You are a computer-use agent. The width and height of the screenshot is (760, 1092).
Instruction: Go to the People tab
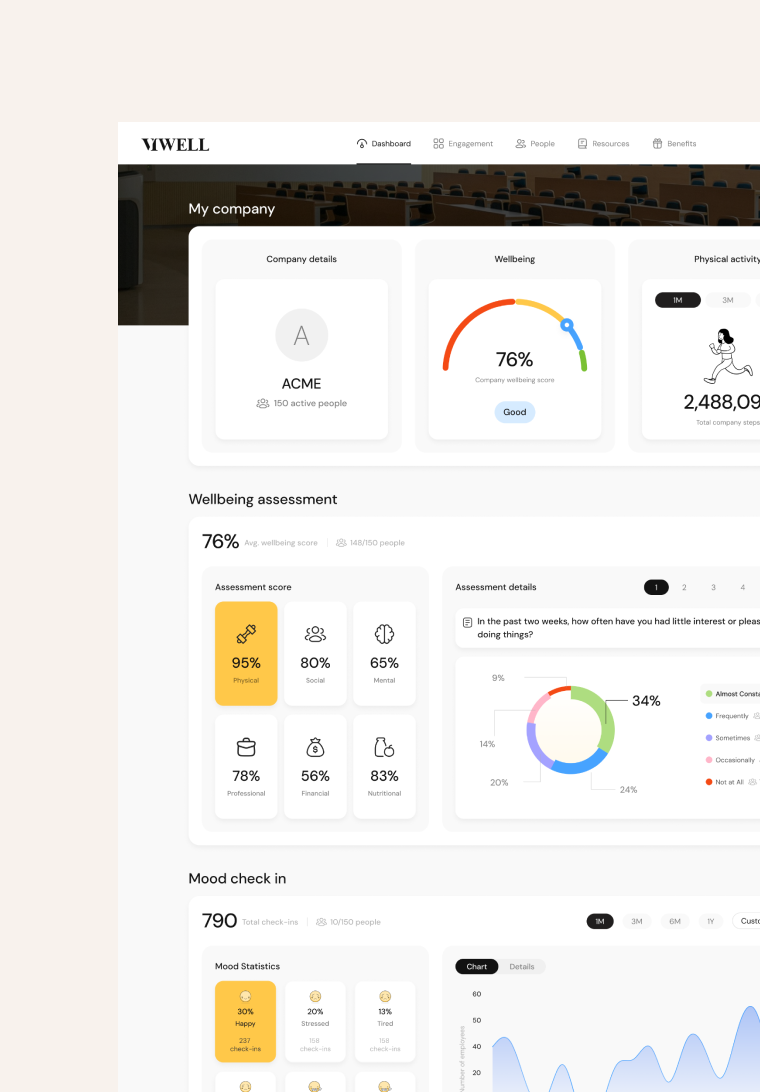click(x=535, y=143)
